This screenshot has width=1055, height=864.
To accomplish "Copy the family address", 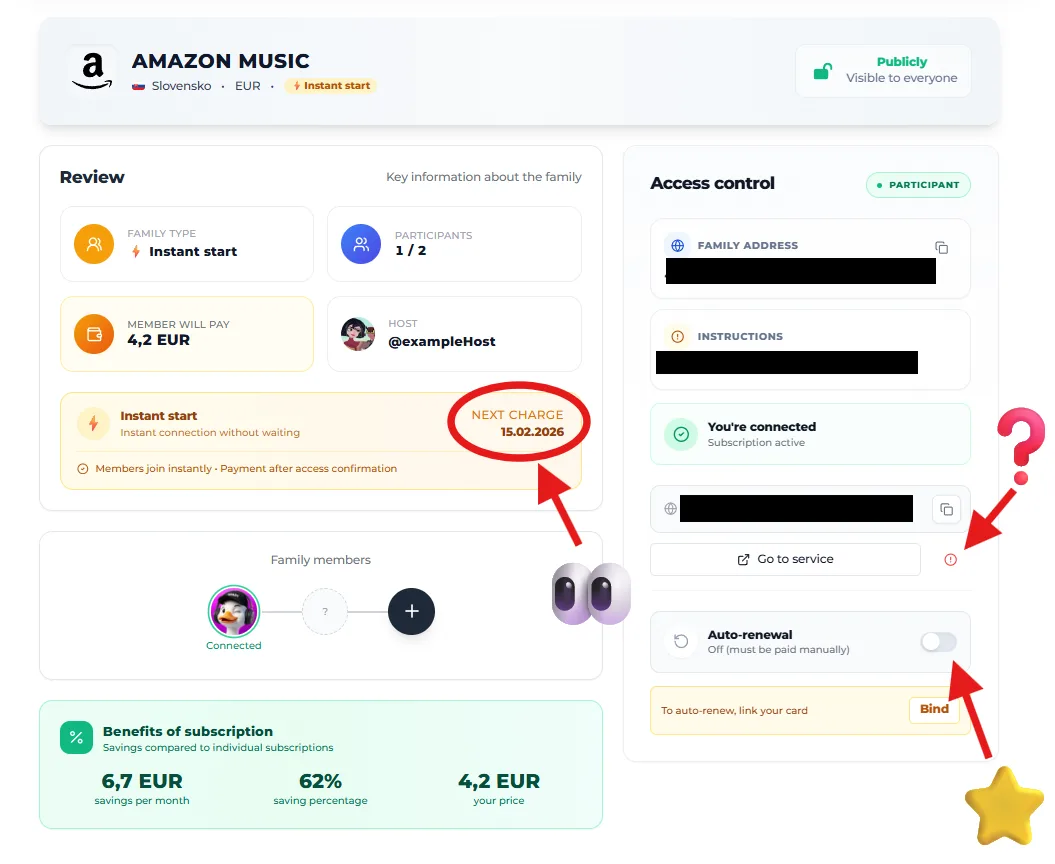I will point(941,247).
